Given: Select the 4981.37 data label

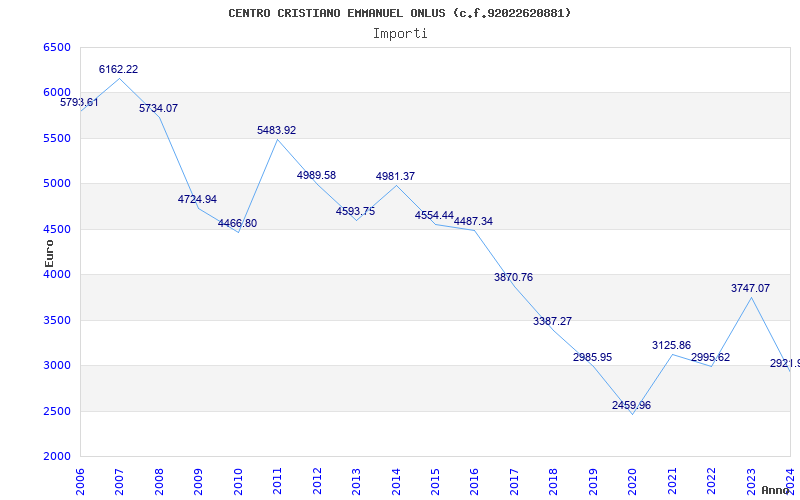Looking at the screenshot, I should pos(395,177).
